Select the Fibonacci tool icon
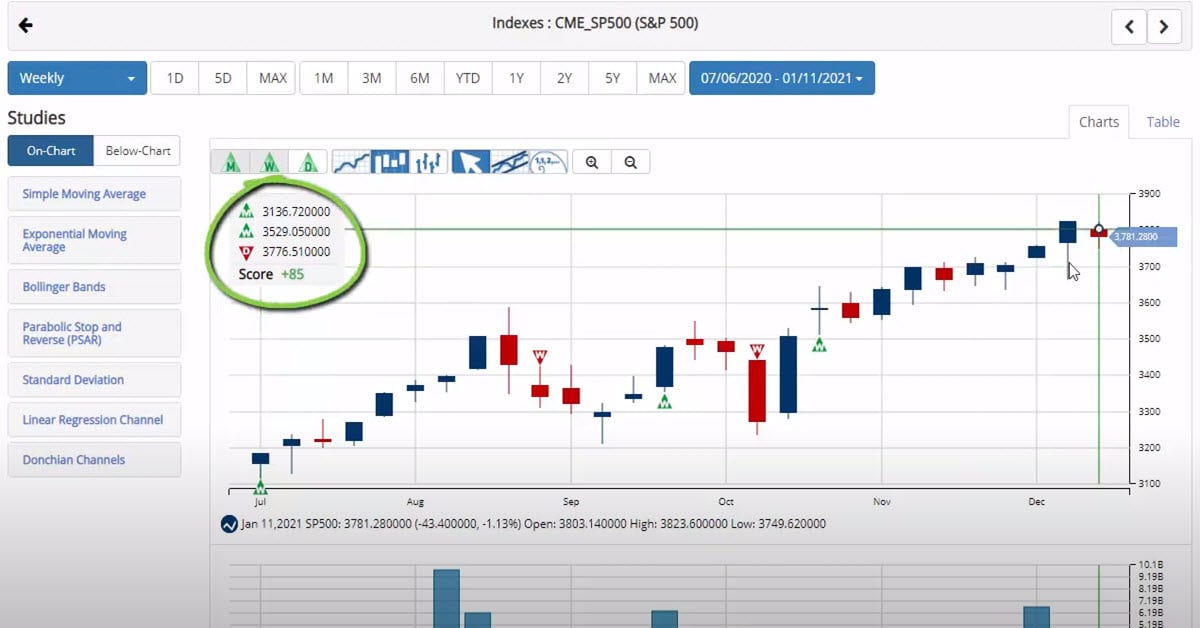This screenshot has height=628, width=1200. 548,162
